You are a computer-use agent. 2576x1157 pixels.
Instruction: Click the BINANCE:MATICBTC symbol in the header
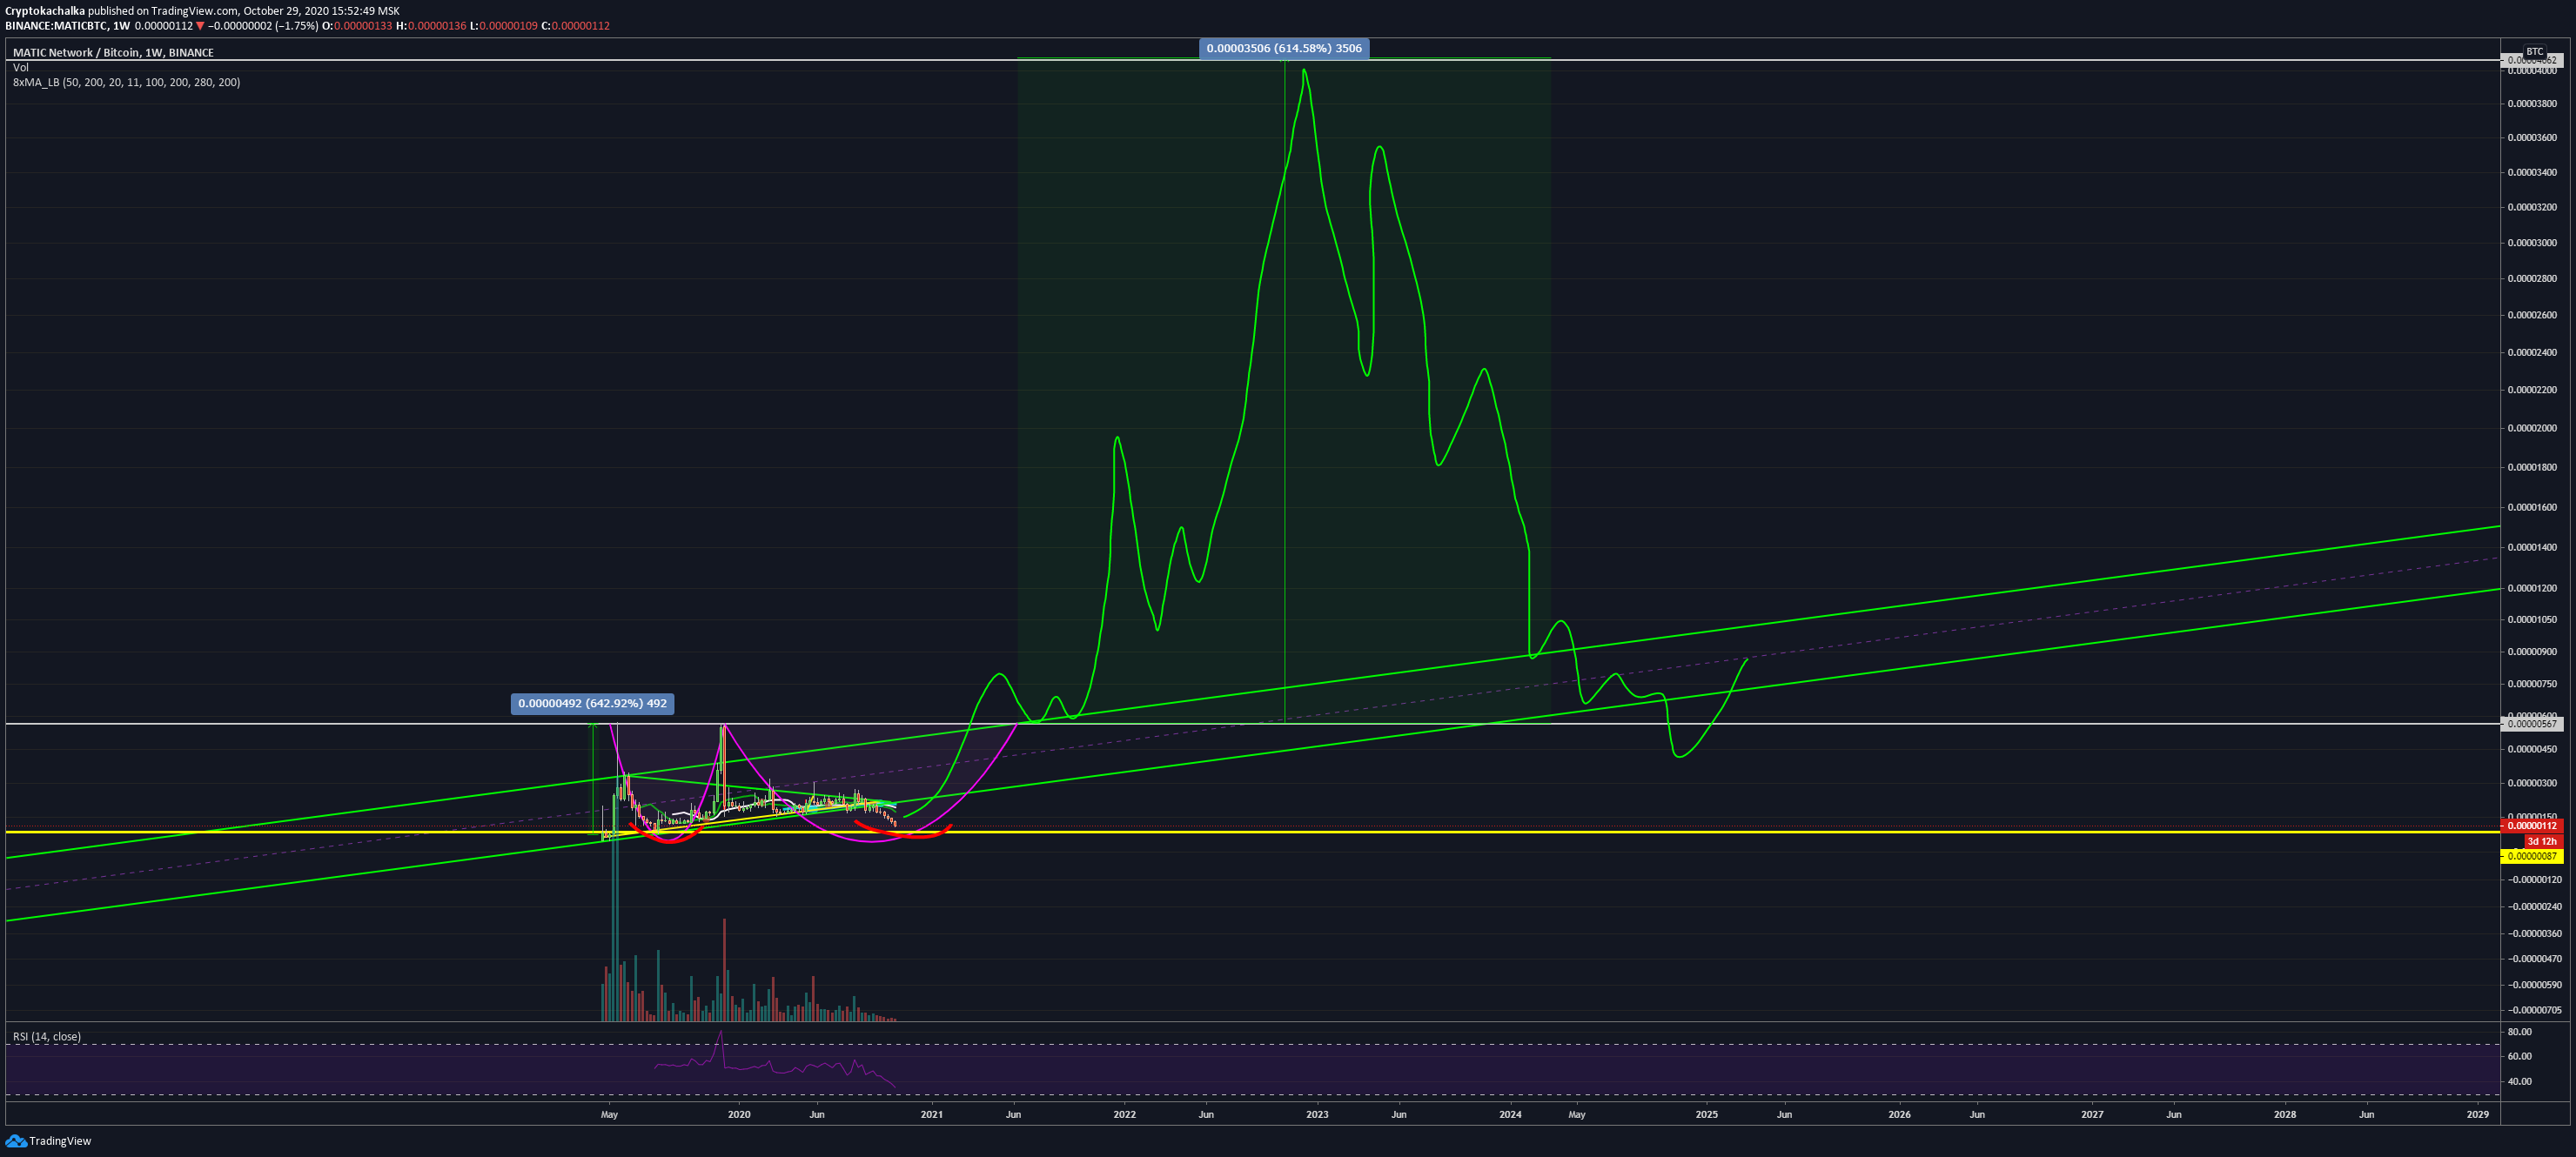click(x=55, y=26)
